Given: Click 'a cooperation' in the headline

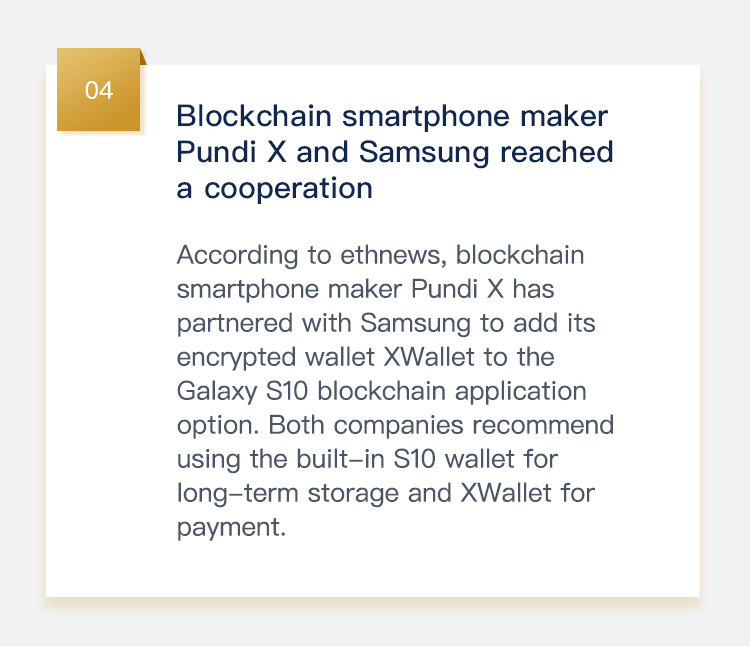Looking at the screenshot, I should coord(274,188).
